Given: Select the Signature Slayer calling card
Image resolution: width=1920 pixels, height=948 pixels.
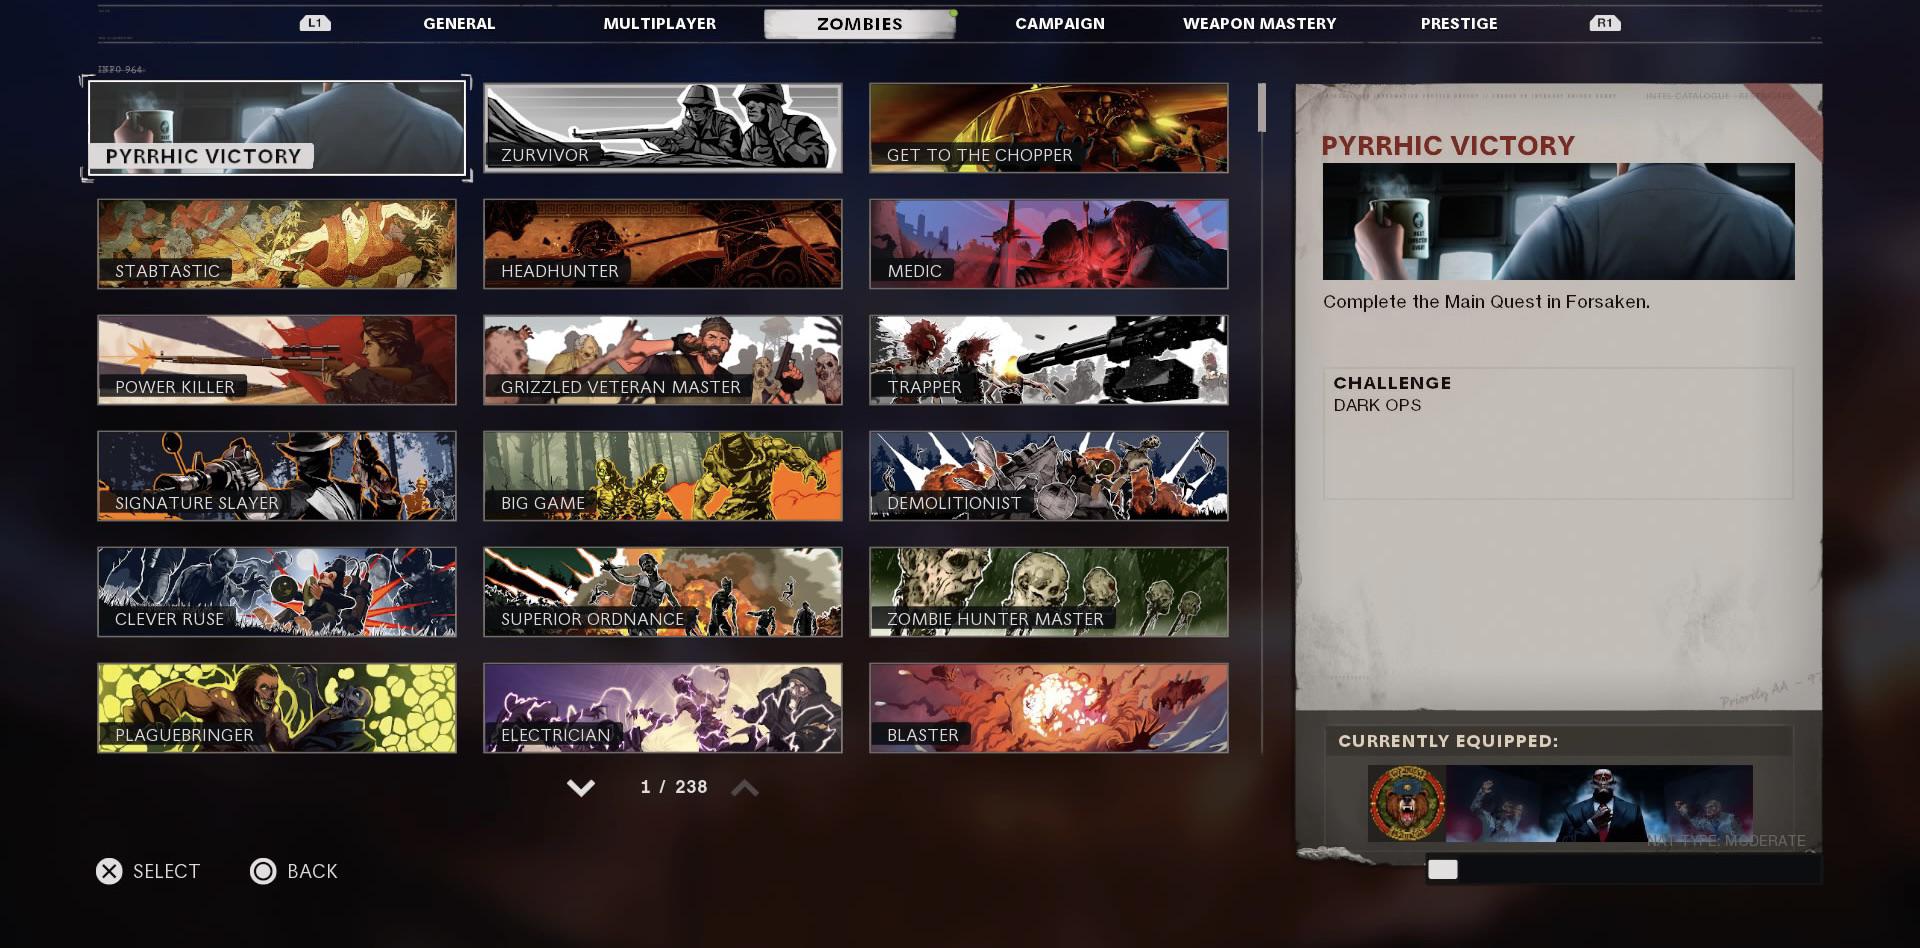Looking at the screenshot, I should (277, 476).
